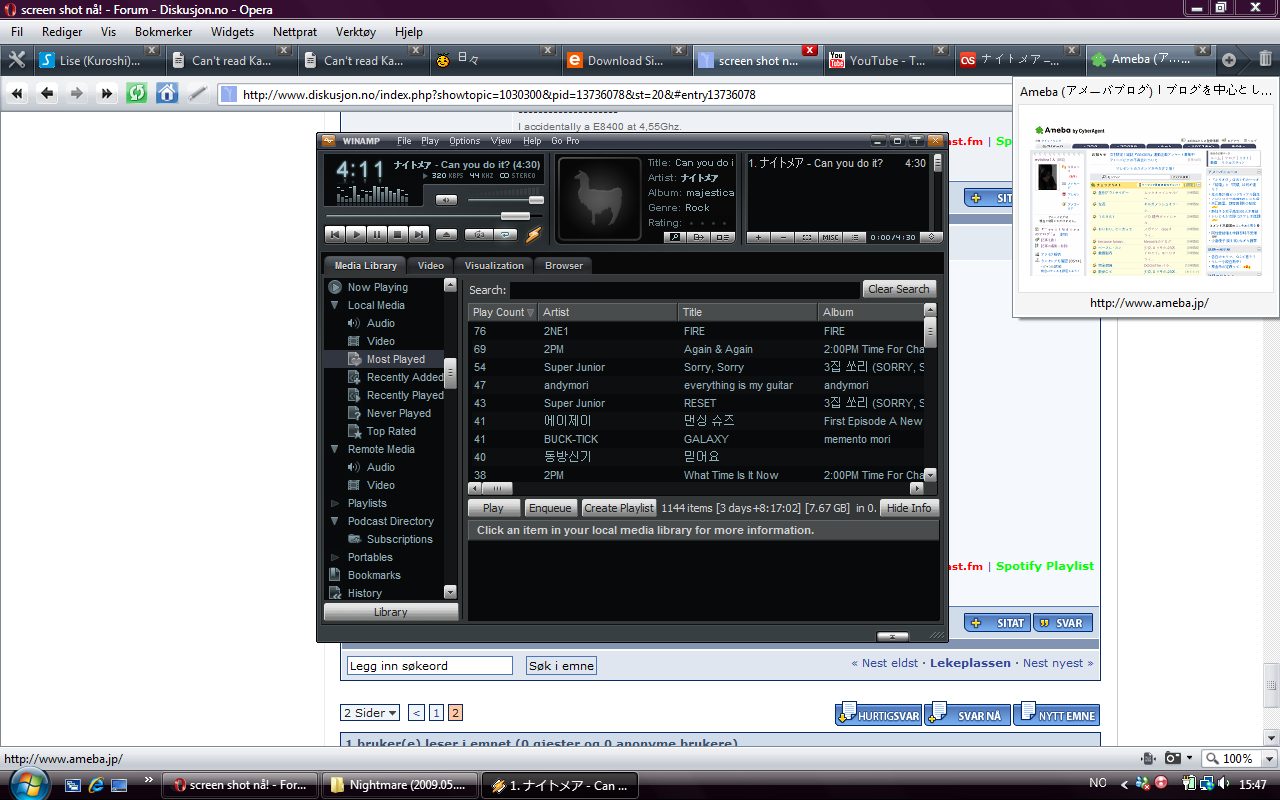The image size is (1280, 800).
Task: Open Winamp File menu
Action: point(404,141)
